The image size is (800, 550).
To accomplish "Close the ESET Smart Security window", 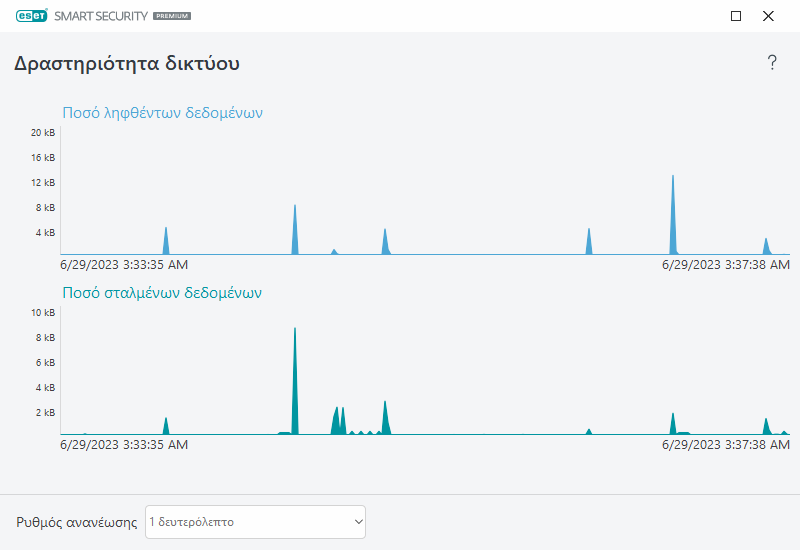I will click(x=768, y=16).
